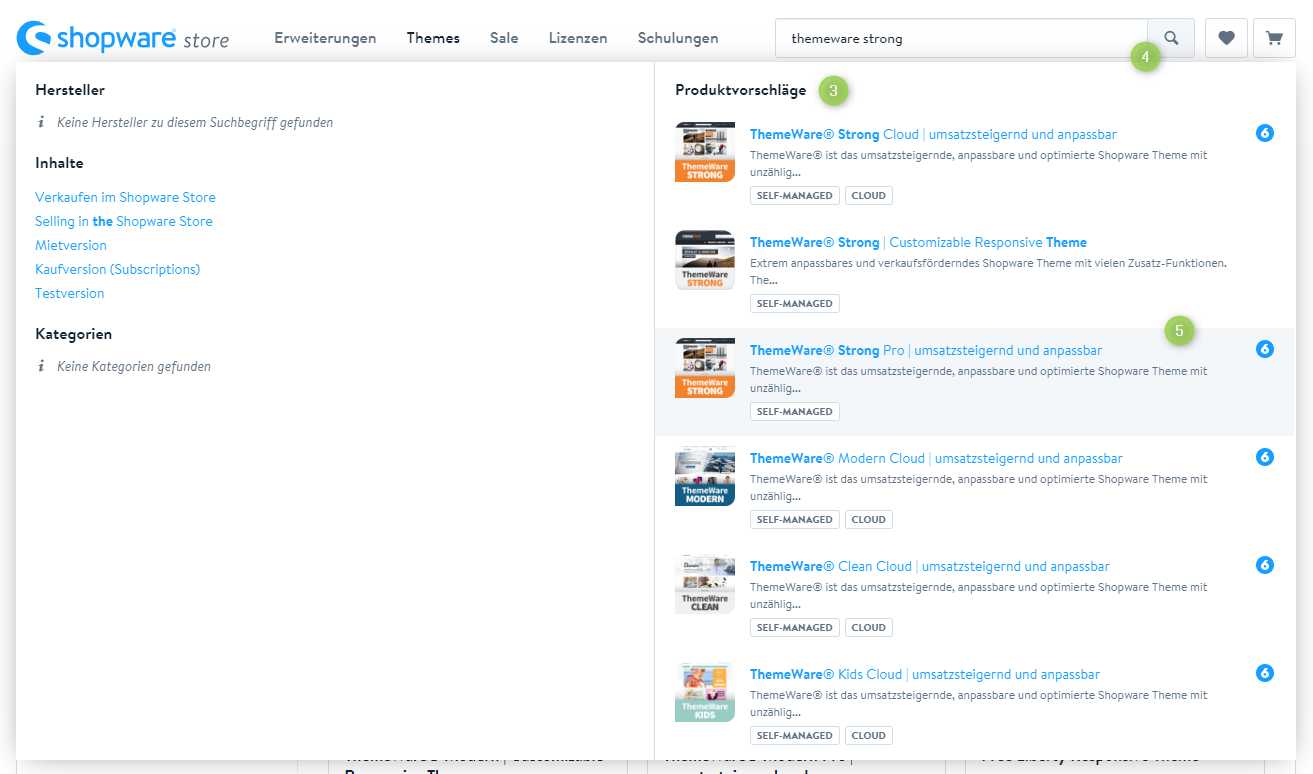Image resolution: width=1313 pixels, height=774 pixels.
Task: Click SELF-MANAGED tag on Customizable Responsive Theme
Action: click(795, 304)
